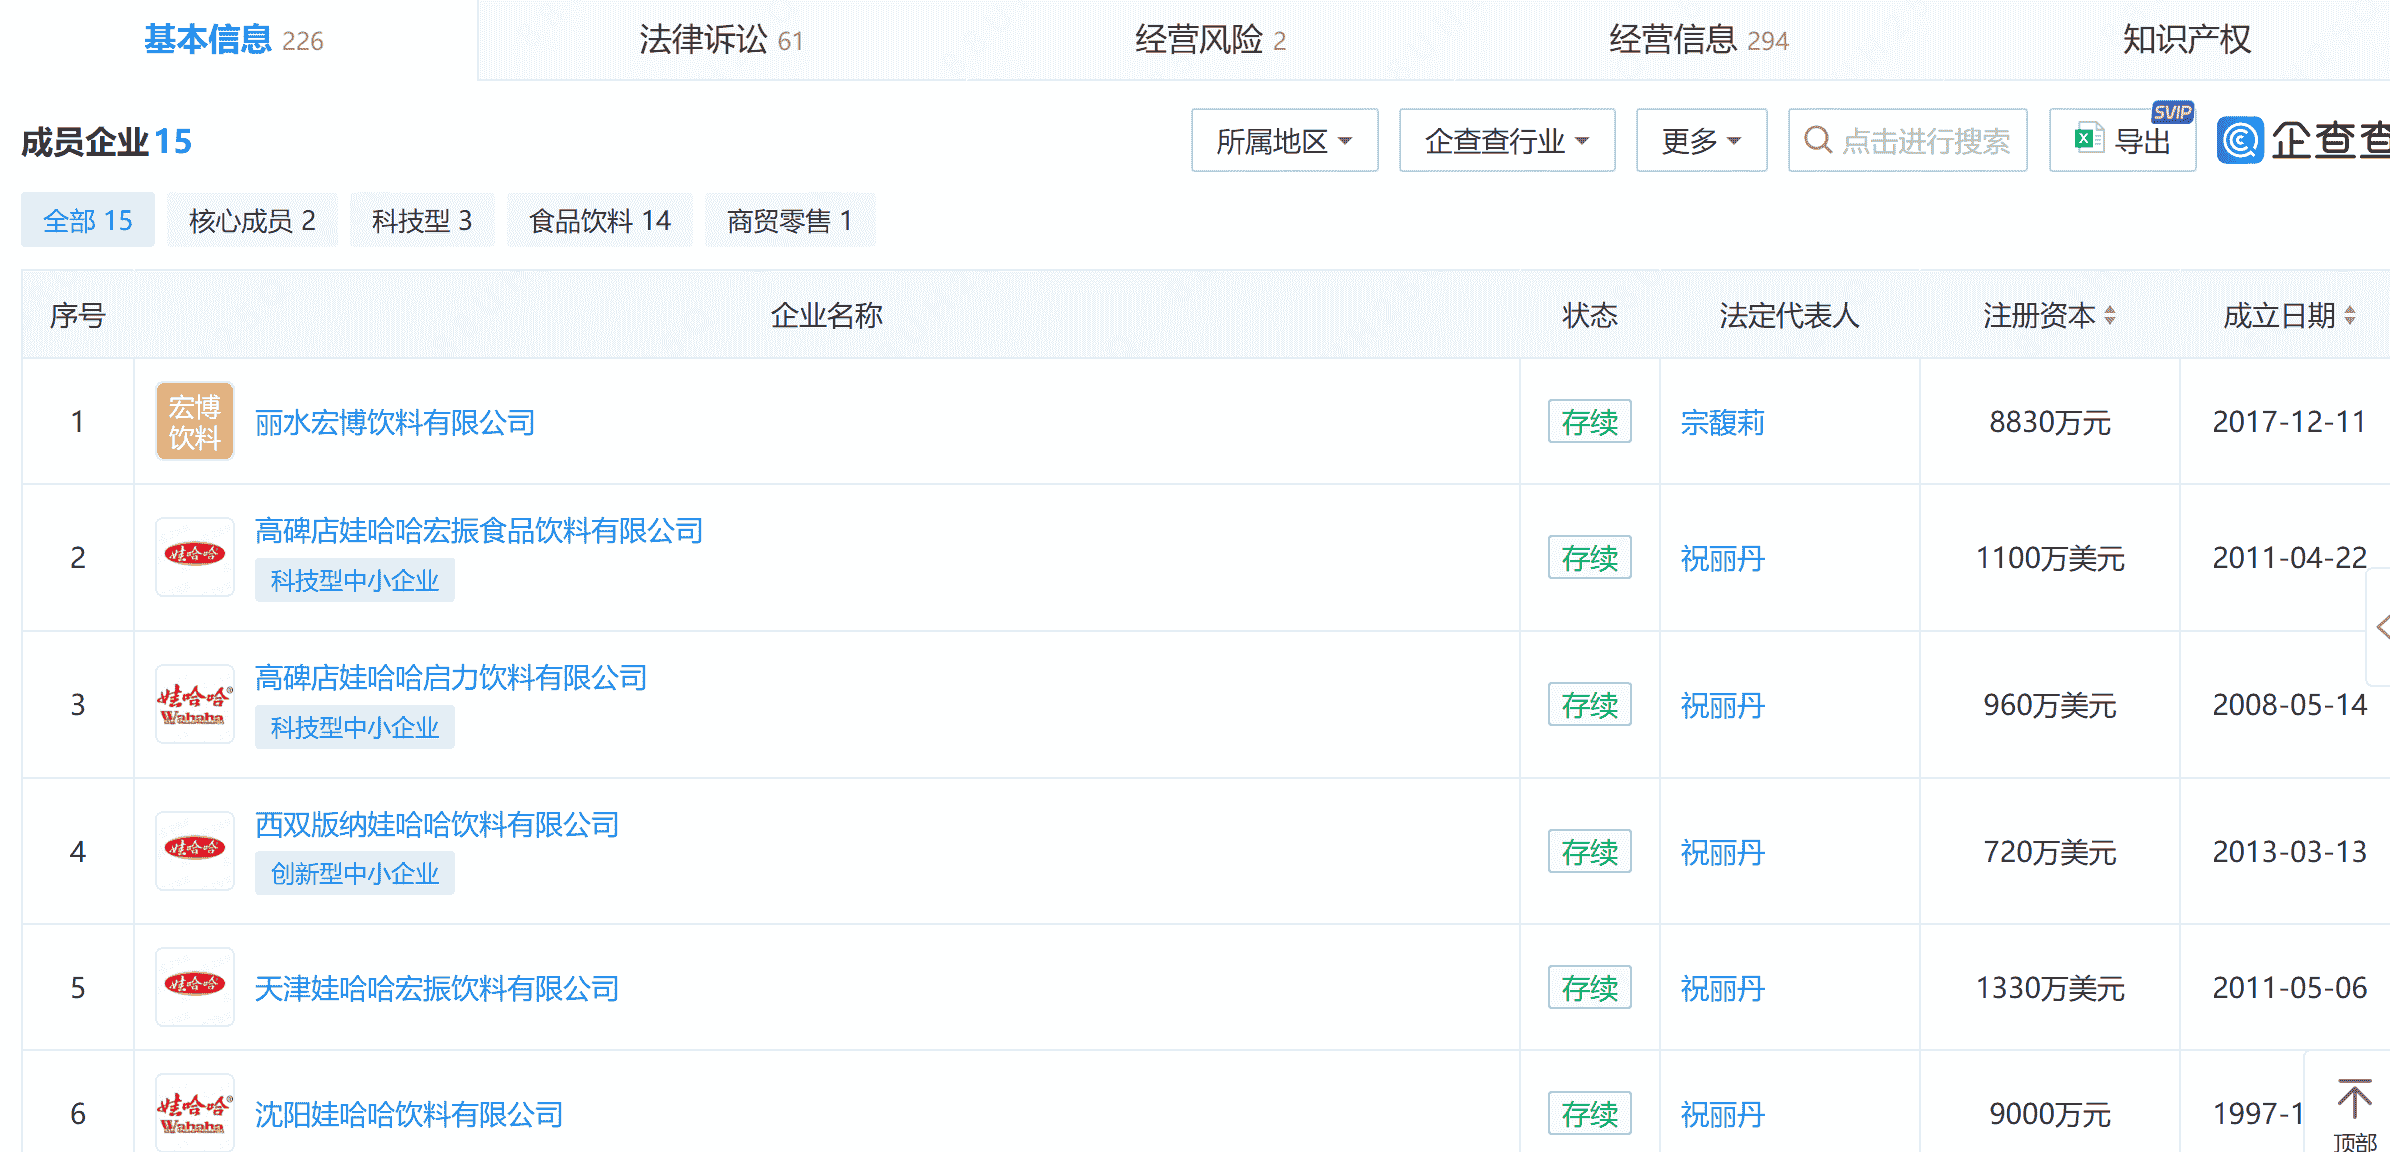2390x1152 pixels.
Task: Click the 宏博饮料 company logo icon
Action: [x=194, y=421]
